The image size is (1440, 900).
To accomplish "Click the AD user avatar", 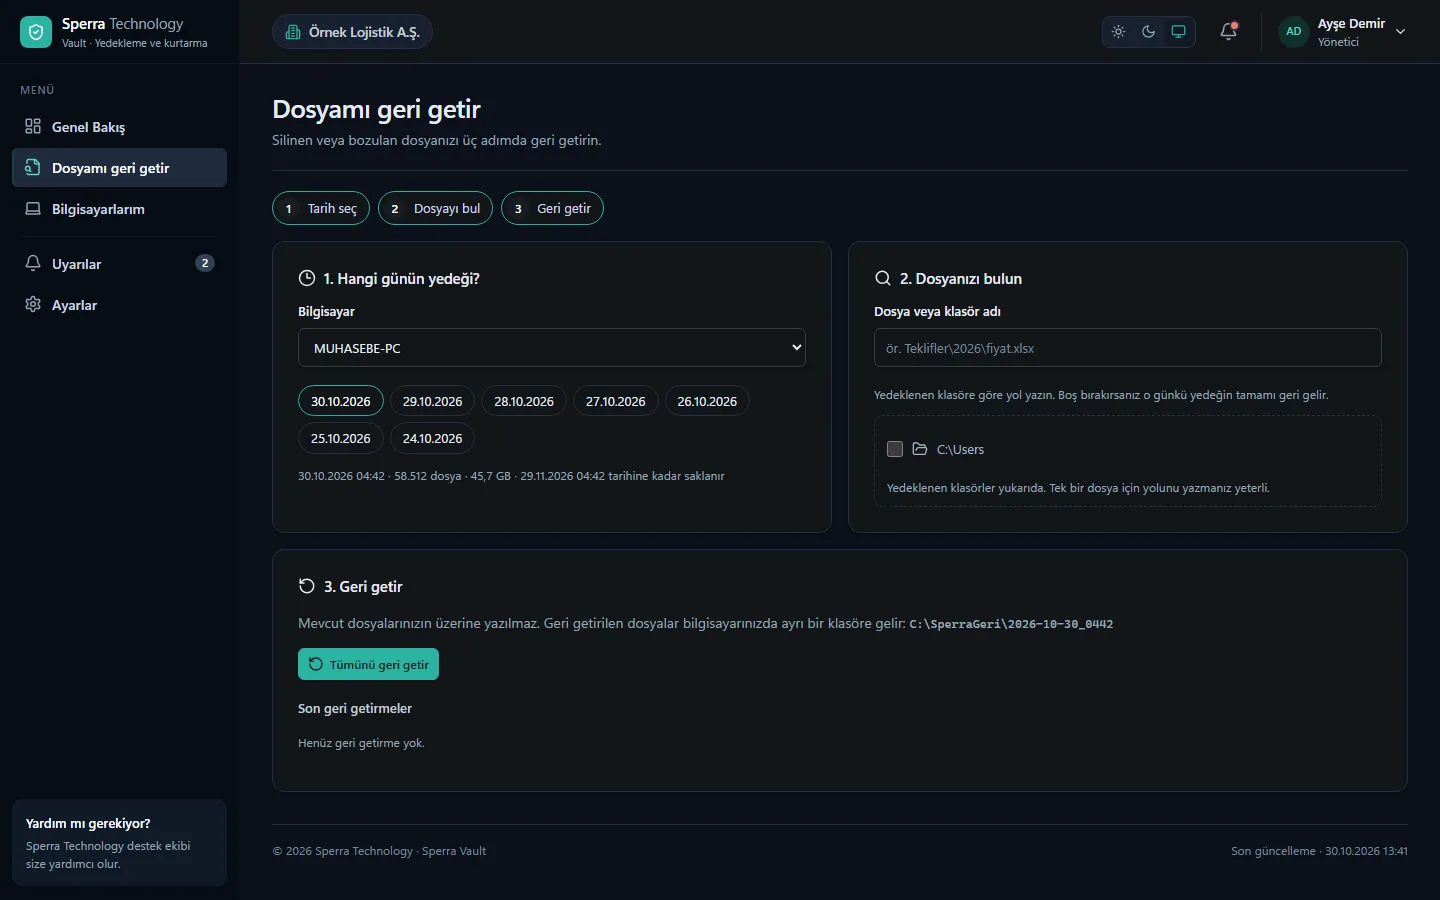I will point(1294,32).
